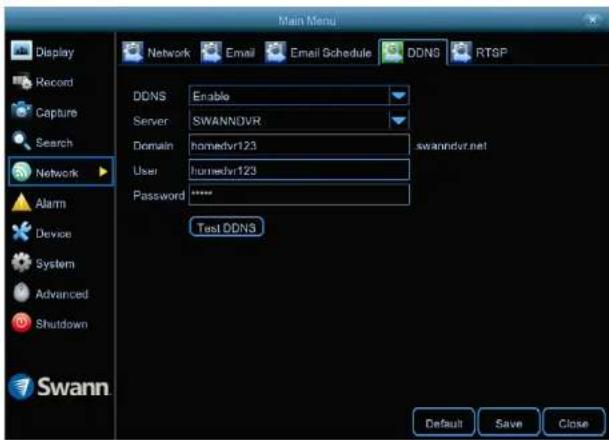
Task: Open Search magnifier icon
Action: [x=21, y=141]
